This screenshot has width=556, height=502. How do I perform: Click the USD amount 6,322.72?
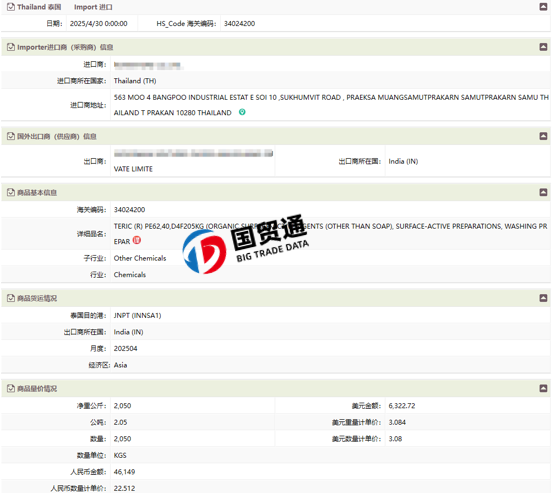point(402,406)
